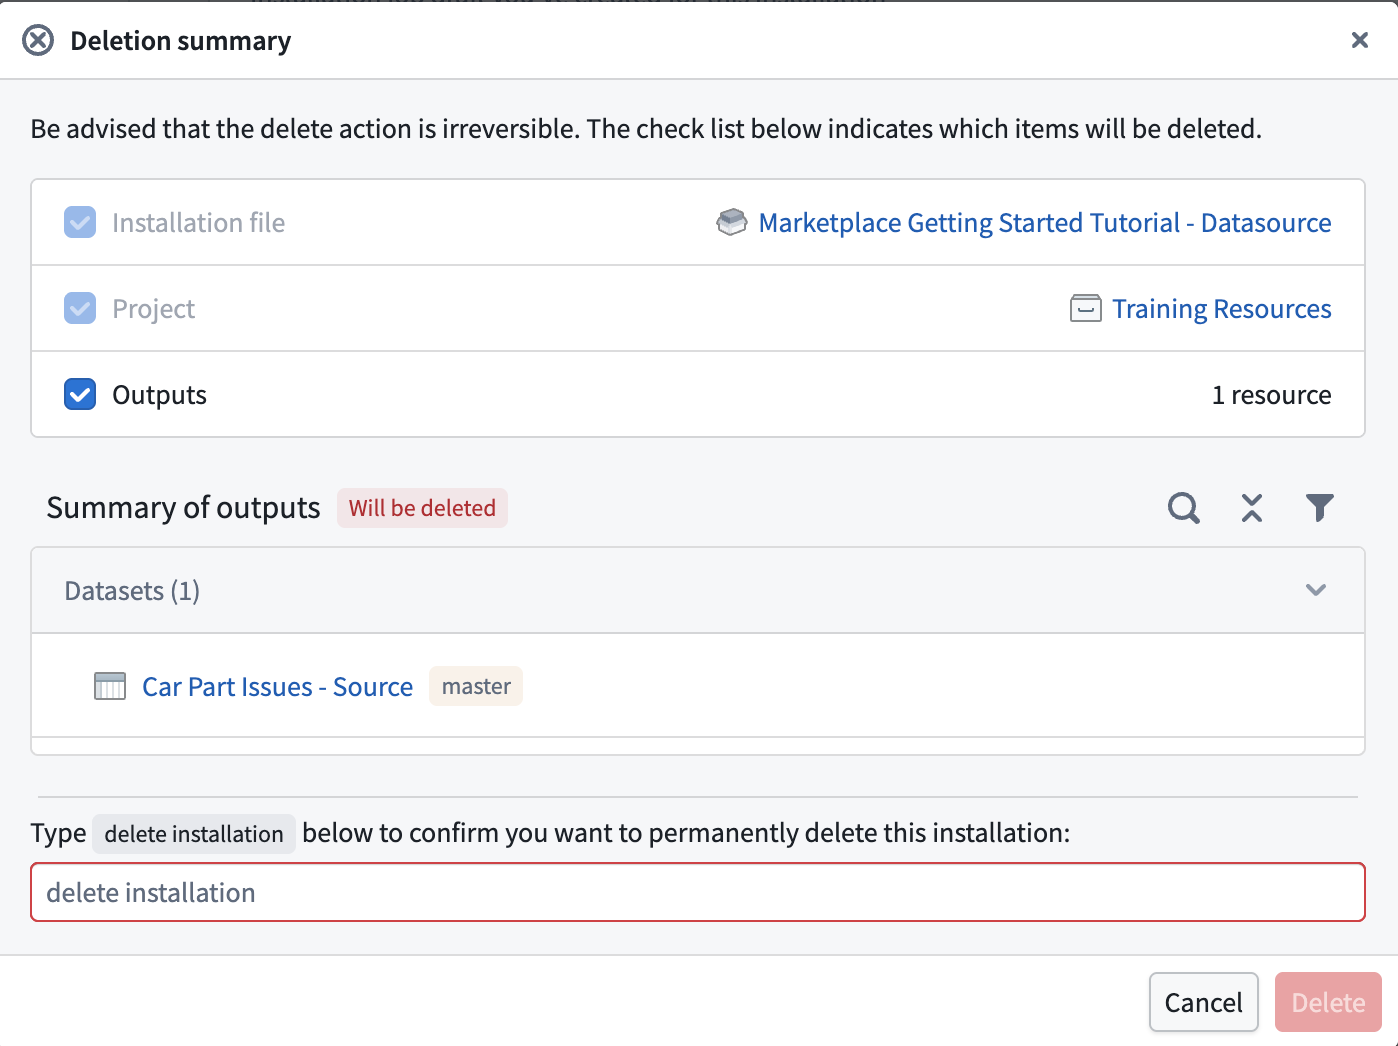Click the Summary of outputs heading
The image size is (1398, 1046).
pyautogui.click(x=183, y=507)
